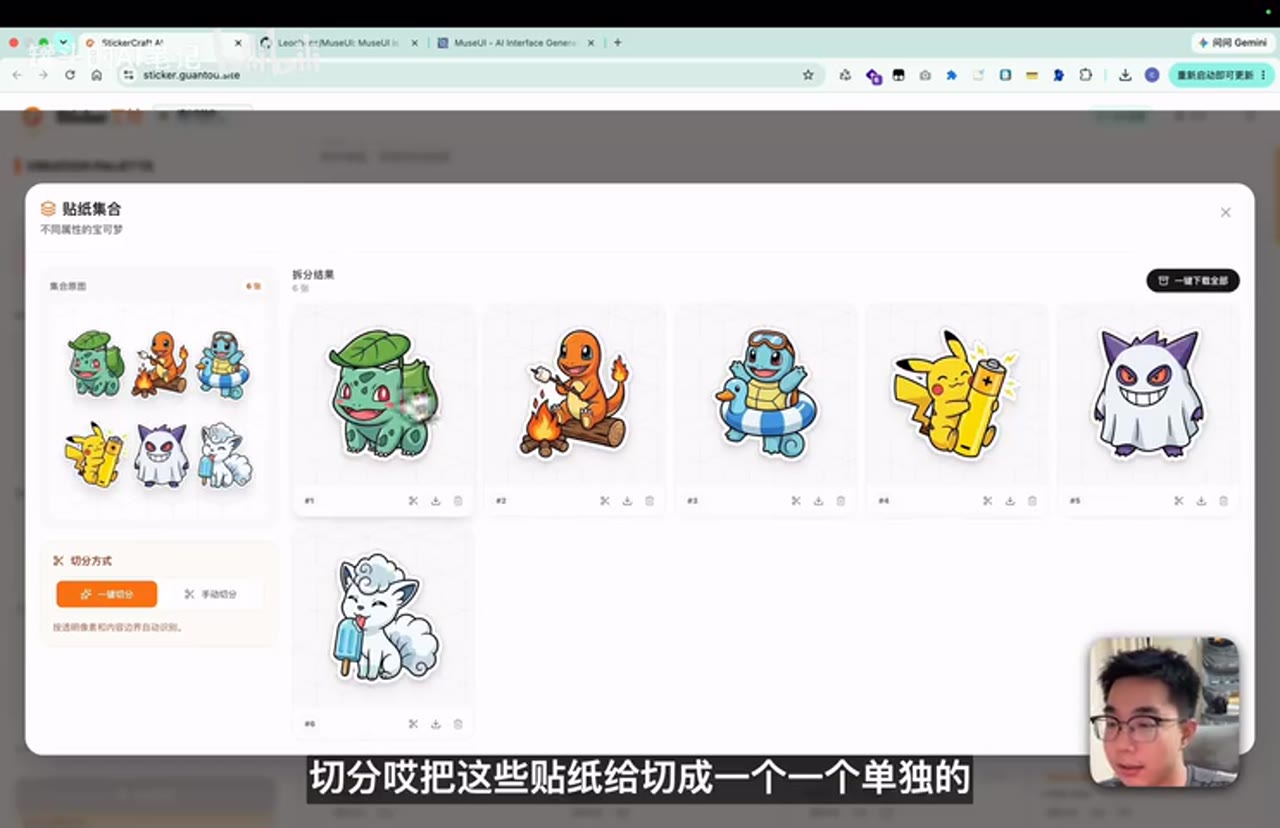
Task: Click the 6 张 count badge
Action: coord(254,286)
